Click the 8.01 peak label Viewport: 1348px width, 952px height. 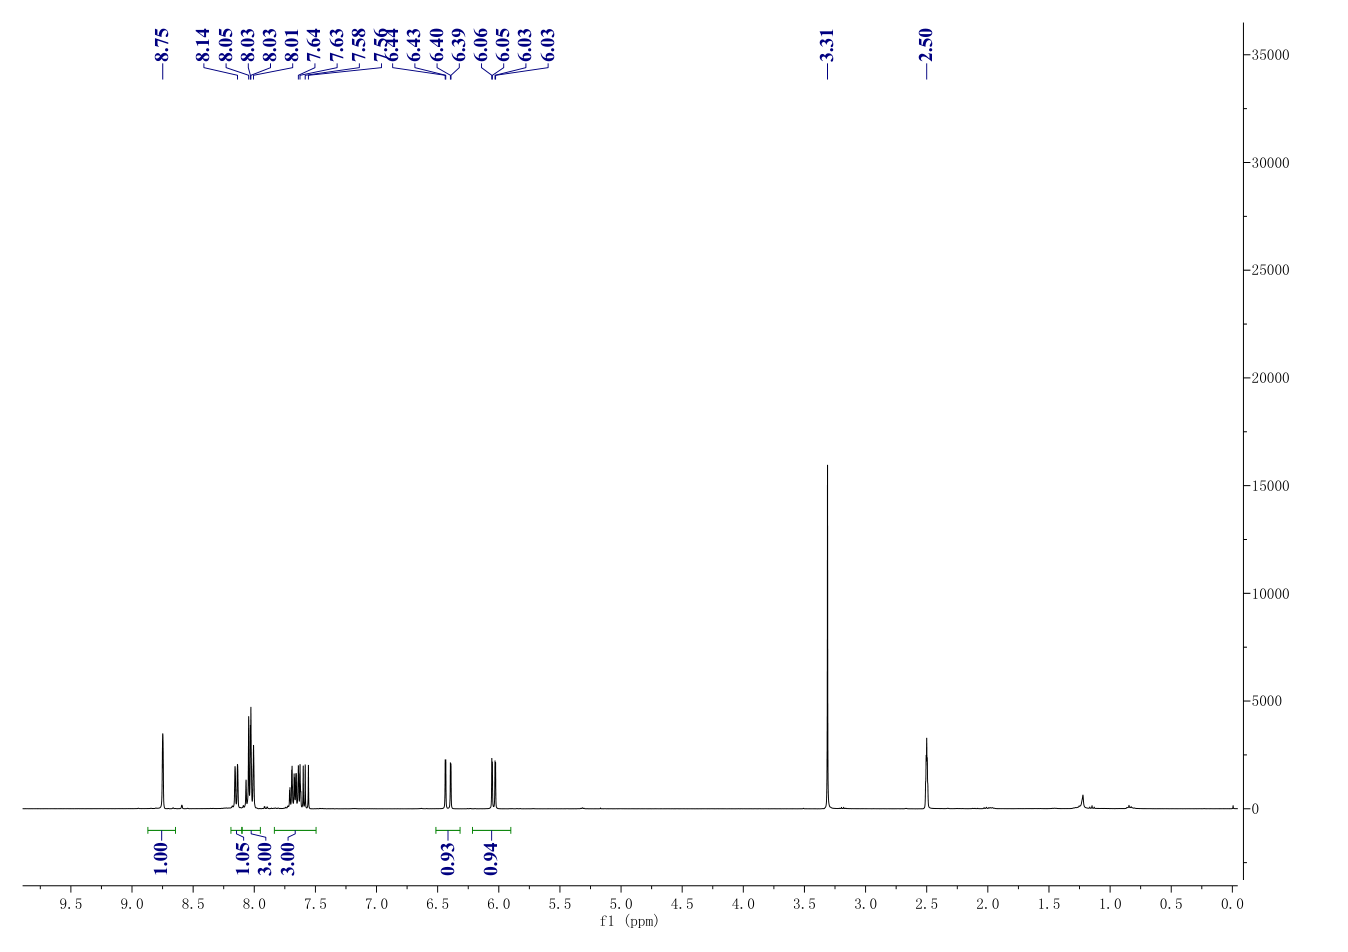click(291, 45)
